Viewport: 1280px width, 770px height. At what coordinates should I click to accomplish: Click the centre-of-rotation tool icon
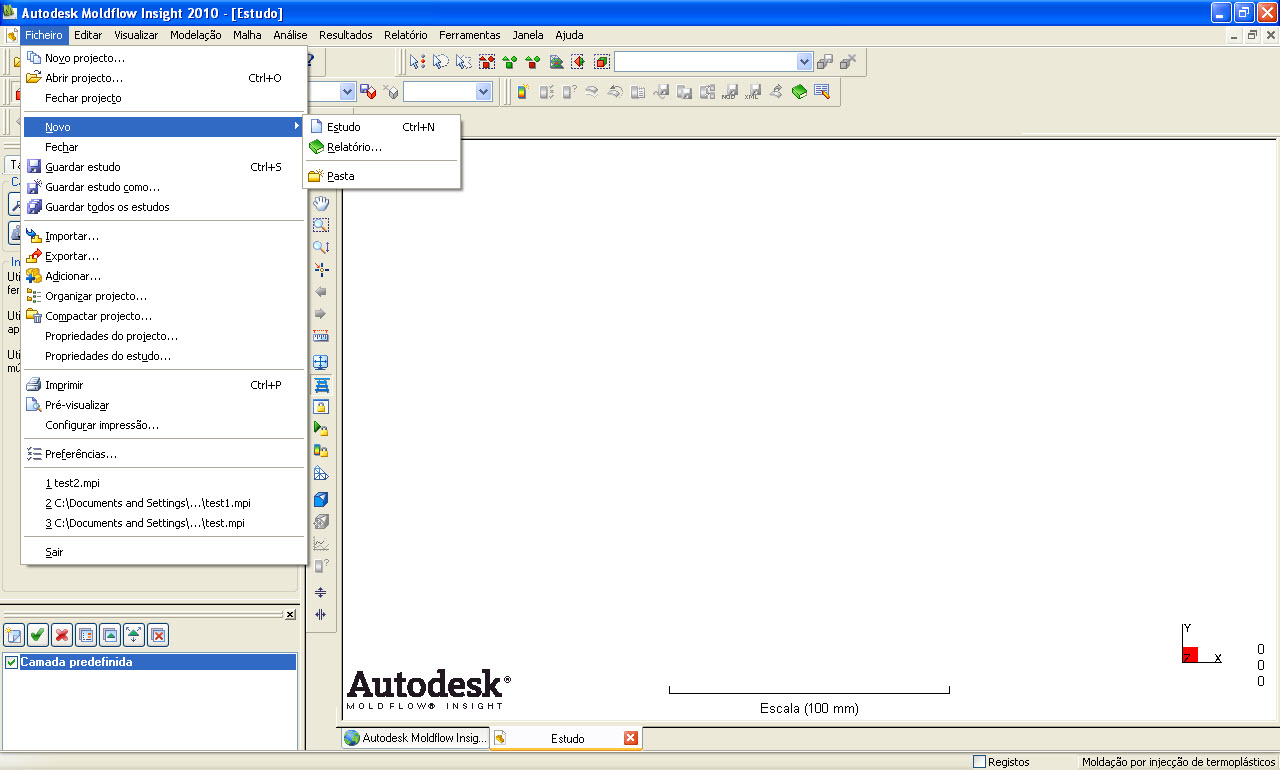pos(321,269)
